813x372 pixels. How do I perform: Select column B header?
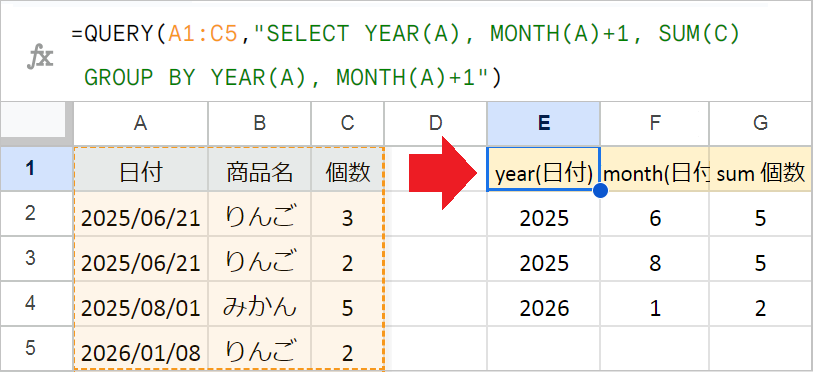[260, 123]
